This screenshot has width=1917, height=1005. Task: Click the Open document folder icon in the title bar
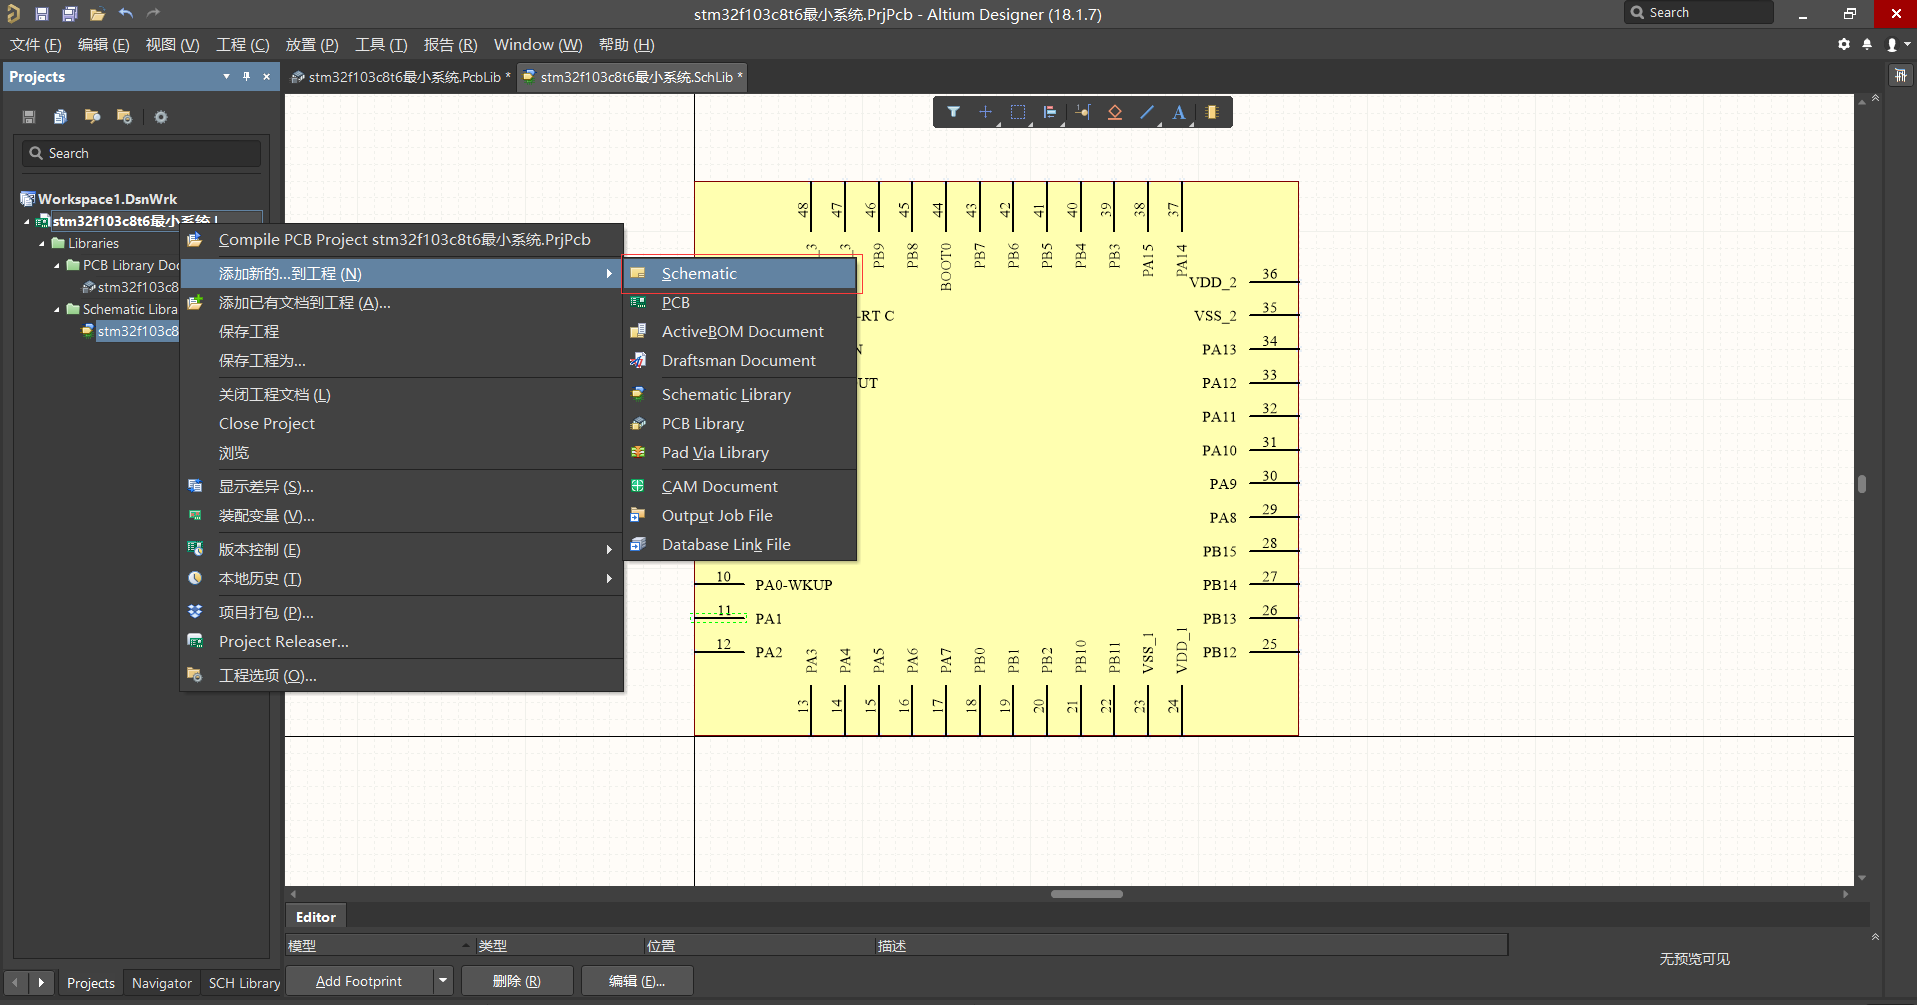pyautogui.click(x=97, y=14)
